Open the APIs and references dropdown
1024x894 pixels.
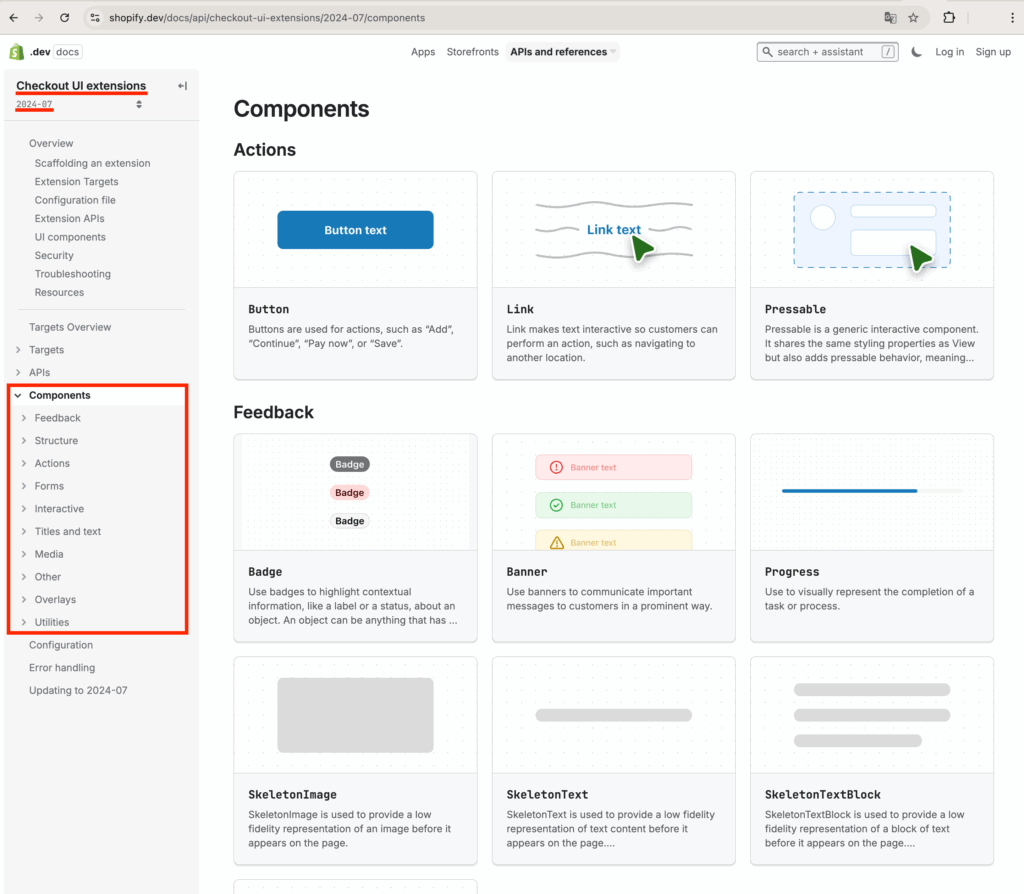[x=562, y=52]
